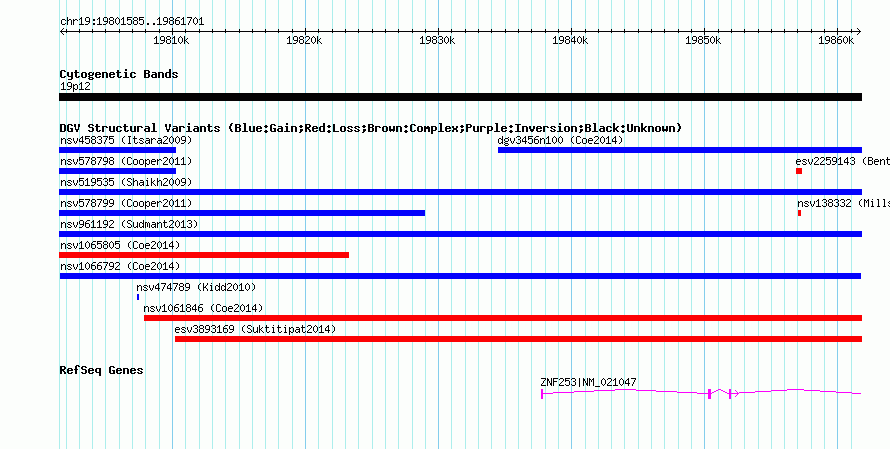
Task: Click the 19820k ruler tick label
Action: 304,41
